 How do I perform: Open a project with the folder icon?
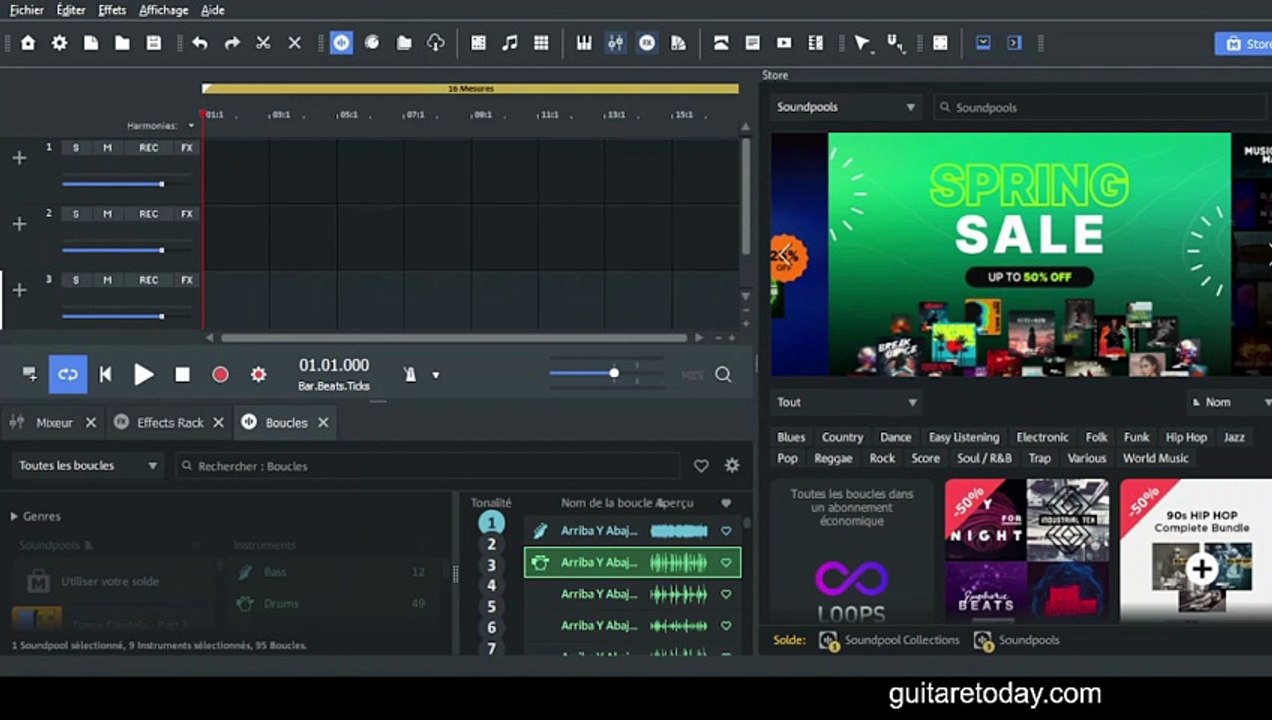click(x=122, y=43)
